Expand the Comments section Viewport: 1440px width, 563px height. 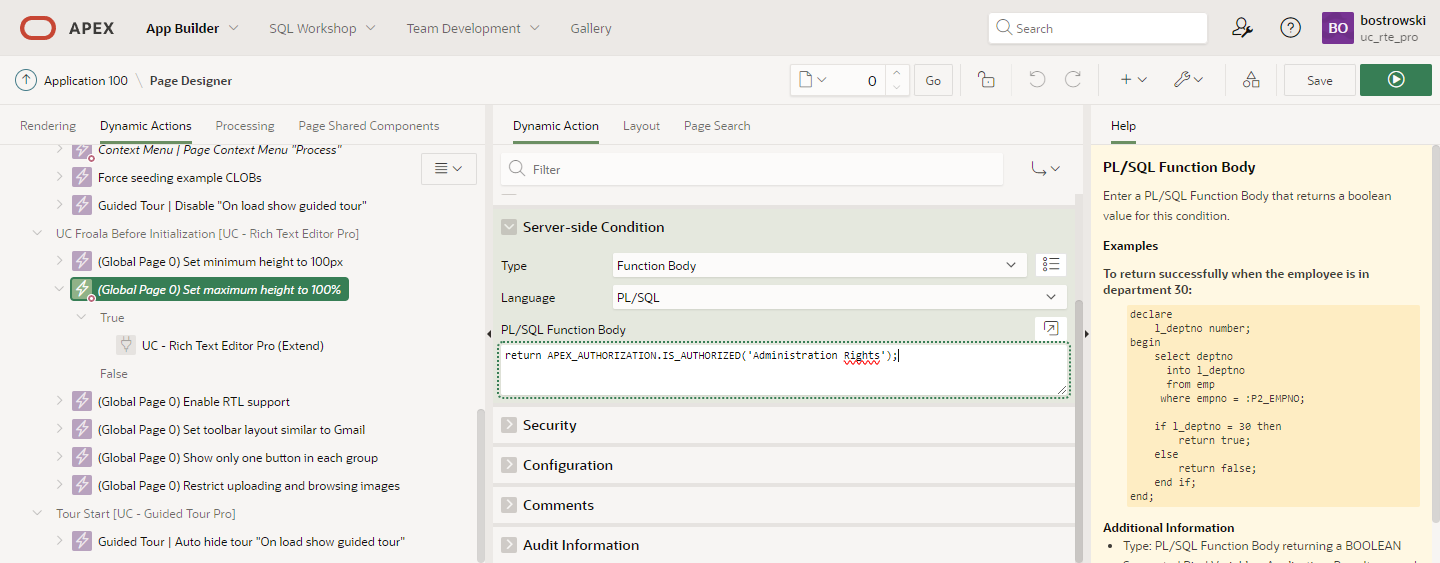pos(509,505)
